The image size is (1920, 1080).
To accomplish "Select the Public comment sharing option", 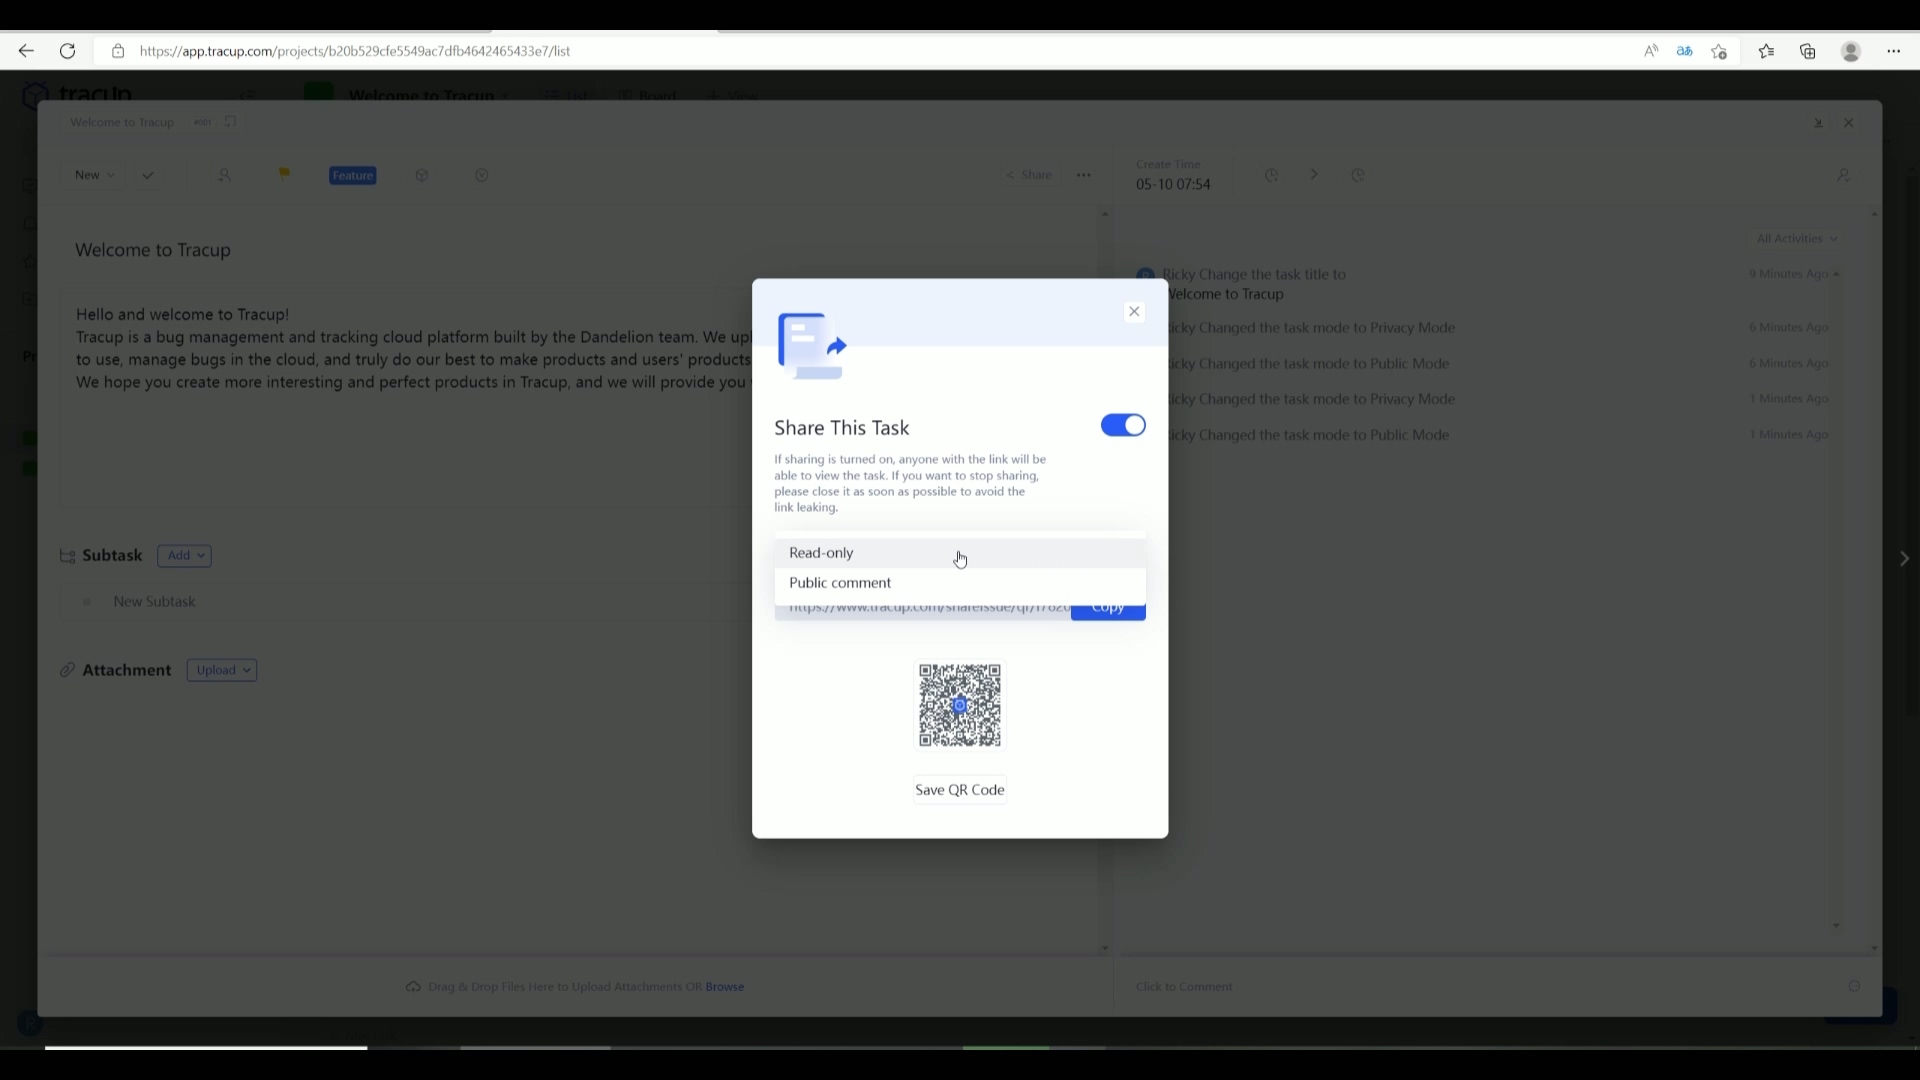I will (841, 583).
